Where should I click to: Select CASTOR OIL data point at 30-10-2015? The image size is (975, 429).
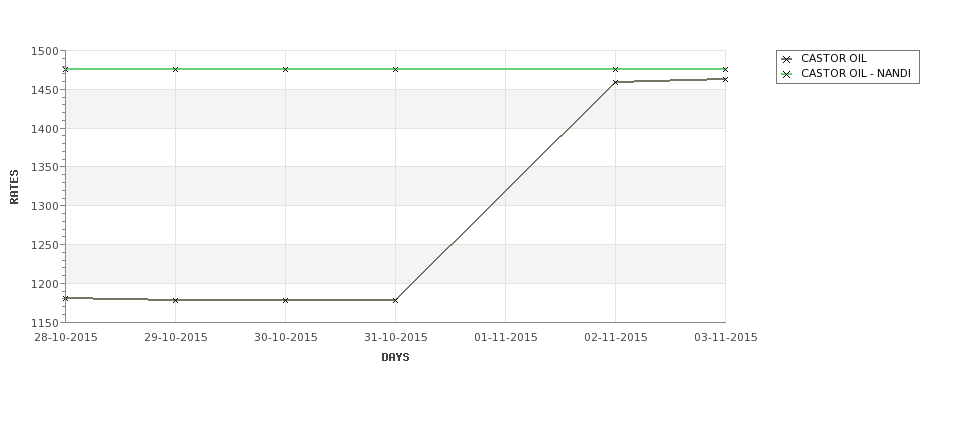pyautogui.click(x=285, y=300)
